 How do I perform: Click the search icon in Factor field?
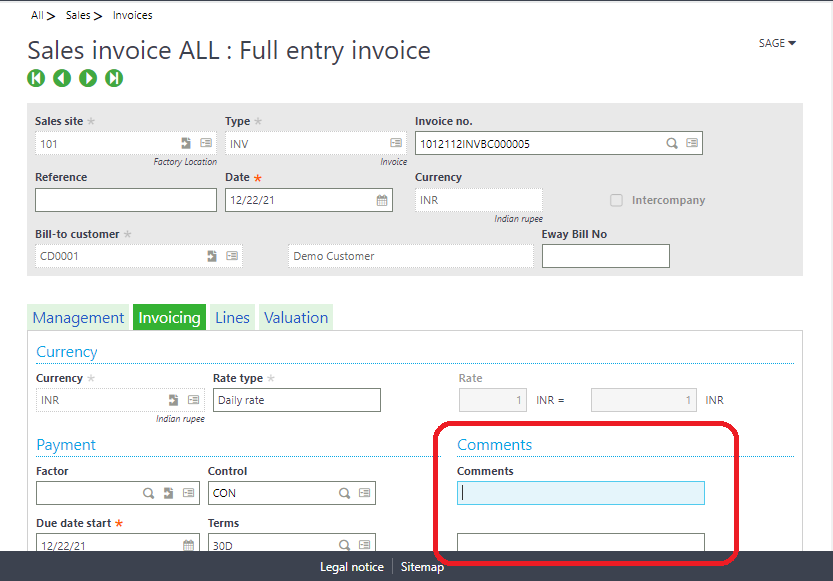[x=148, y=493]
